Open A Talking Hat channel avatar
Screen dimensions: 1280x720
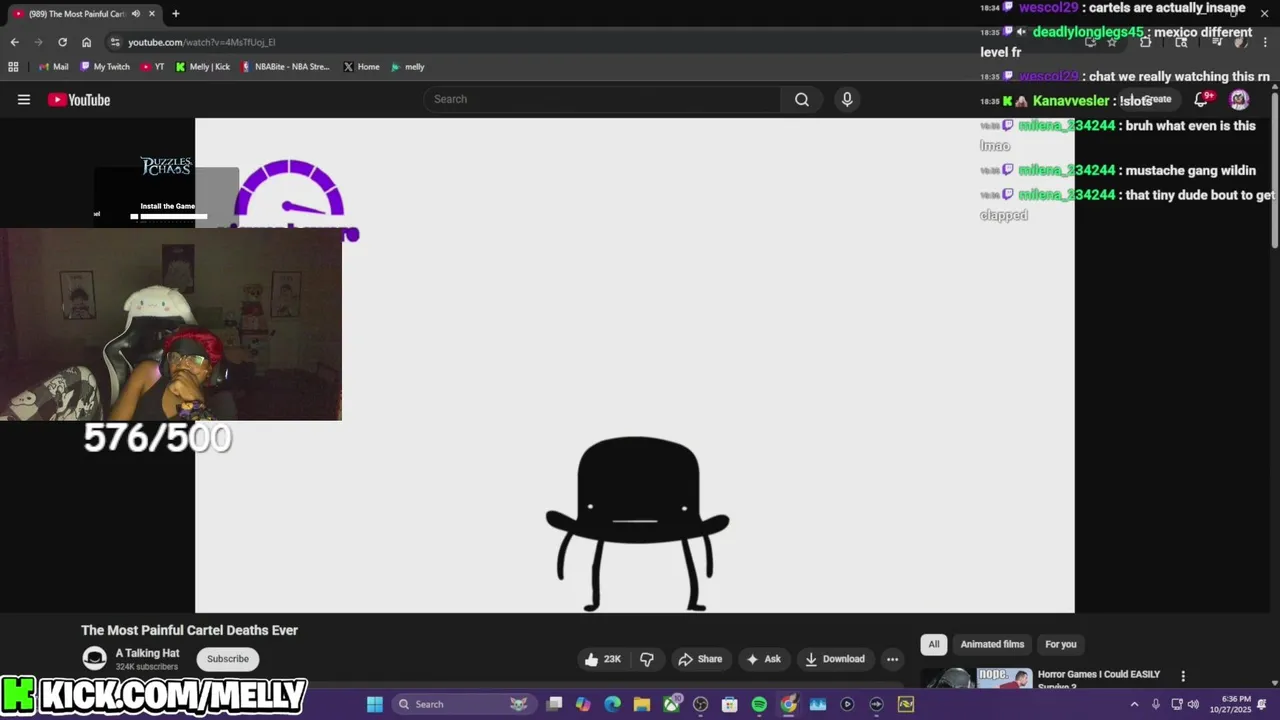(x=95, y=658)
